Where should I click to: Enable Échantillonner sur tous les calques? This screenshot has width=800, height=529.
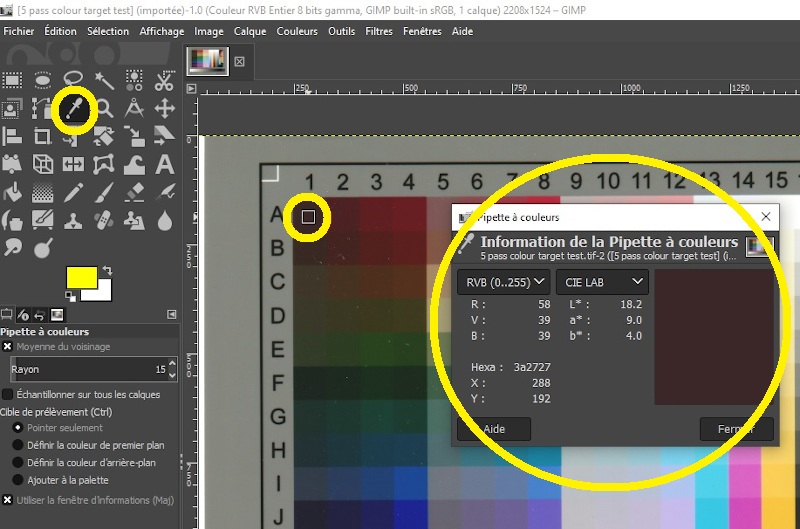pyautogui.click(x=8, y=394)
